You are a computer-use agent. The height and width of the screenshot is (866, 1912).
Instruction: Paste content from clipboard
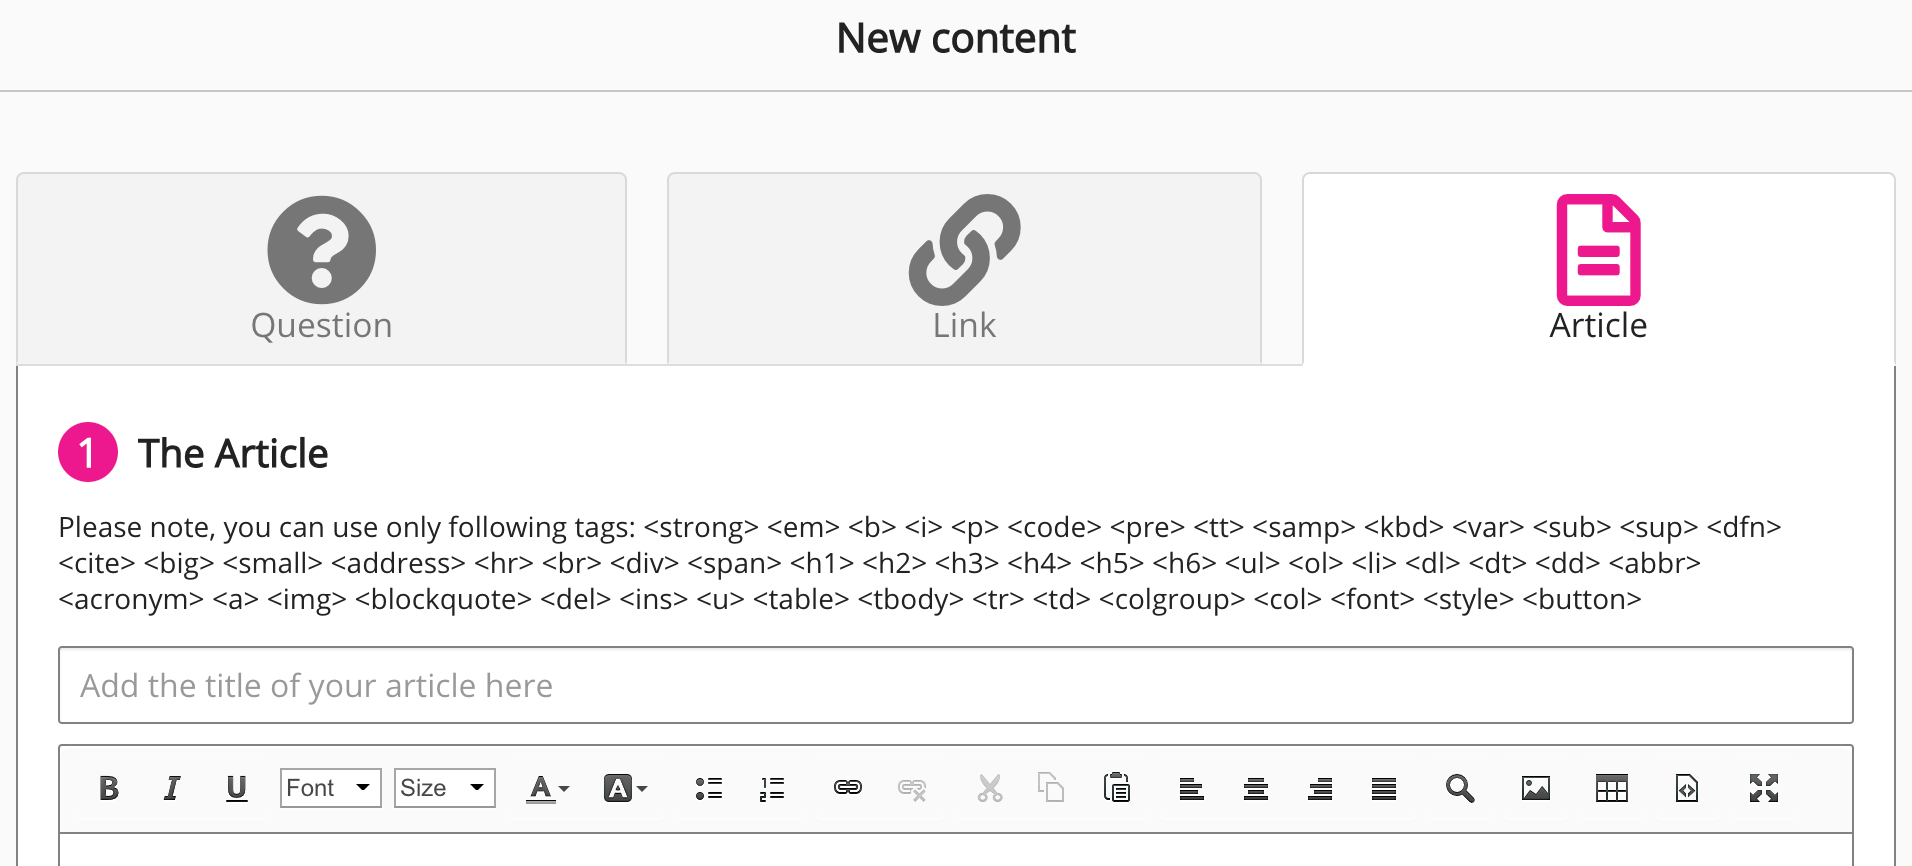[1117, 788]
